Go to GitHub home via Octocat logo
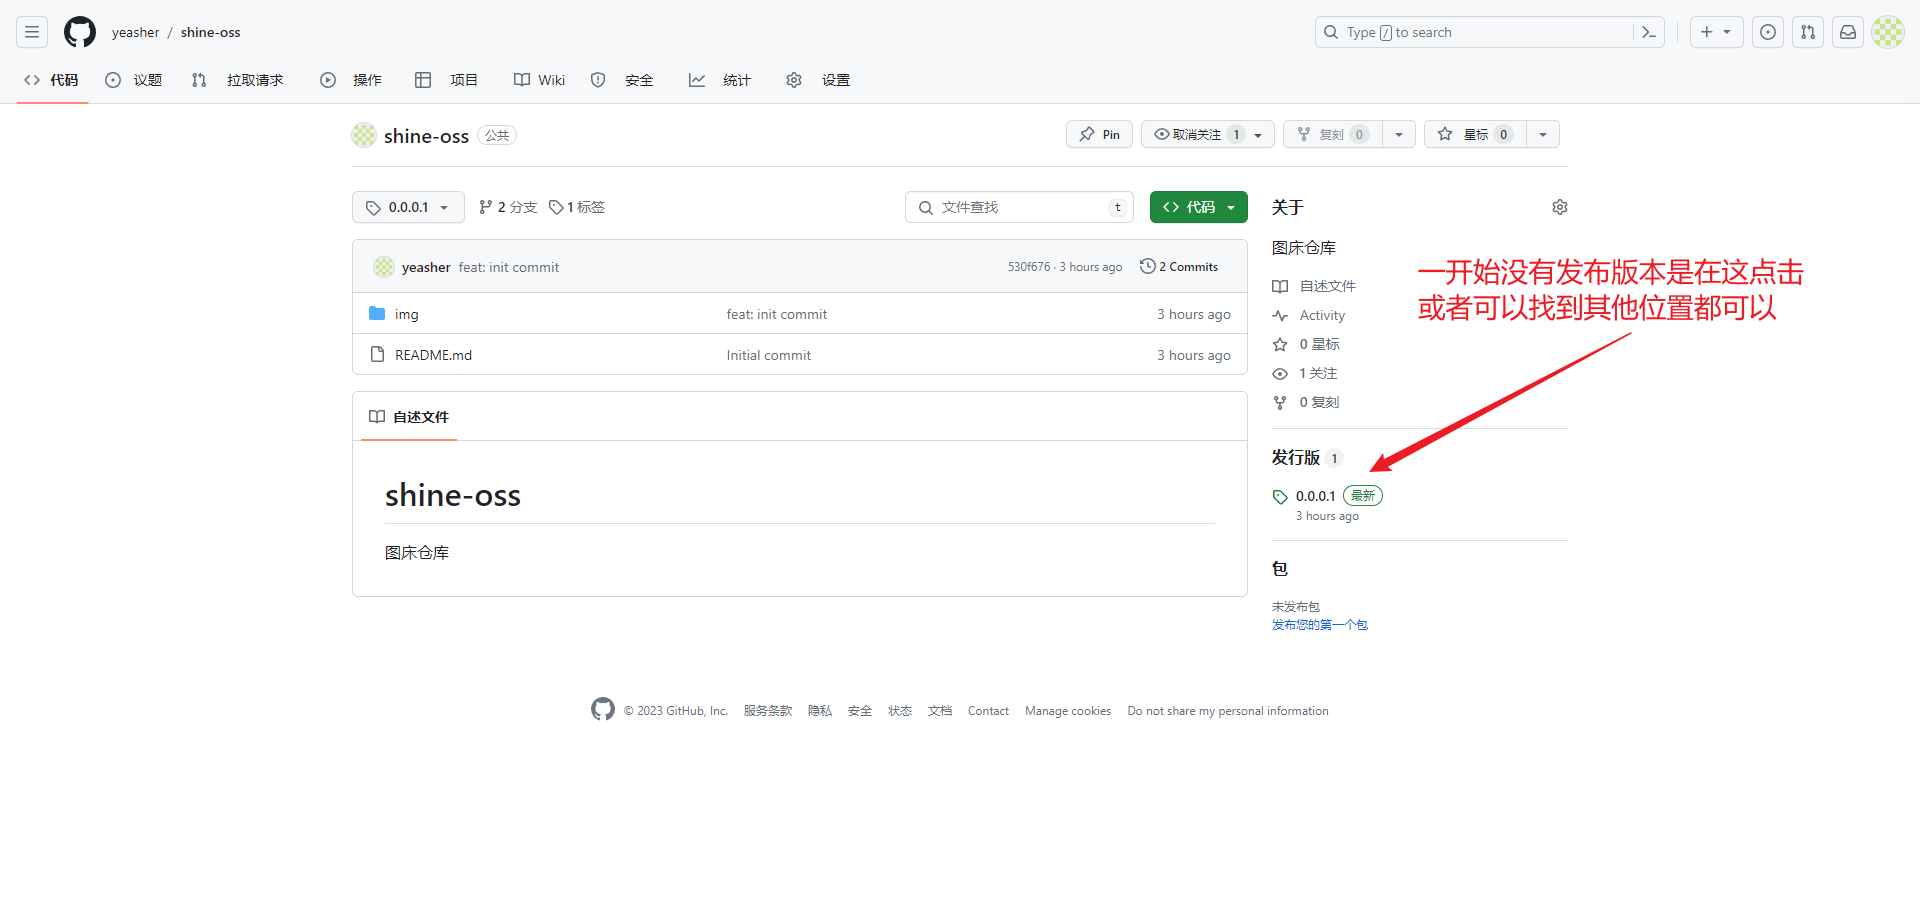1920x919 pixels. (x=80, y=32)
